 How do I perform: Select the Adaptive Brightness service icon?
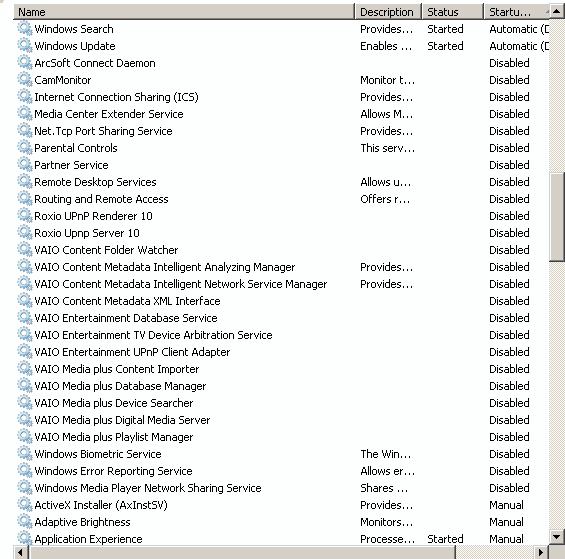pyautogui.click(x=25, y=522)
